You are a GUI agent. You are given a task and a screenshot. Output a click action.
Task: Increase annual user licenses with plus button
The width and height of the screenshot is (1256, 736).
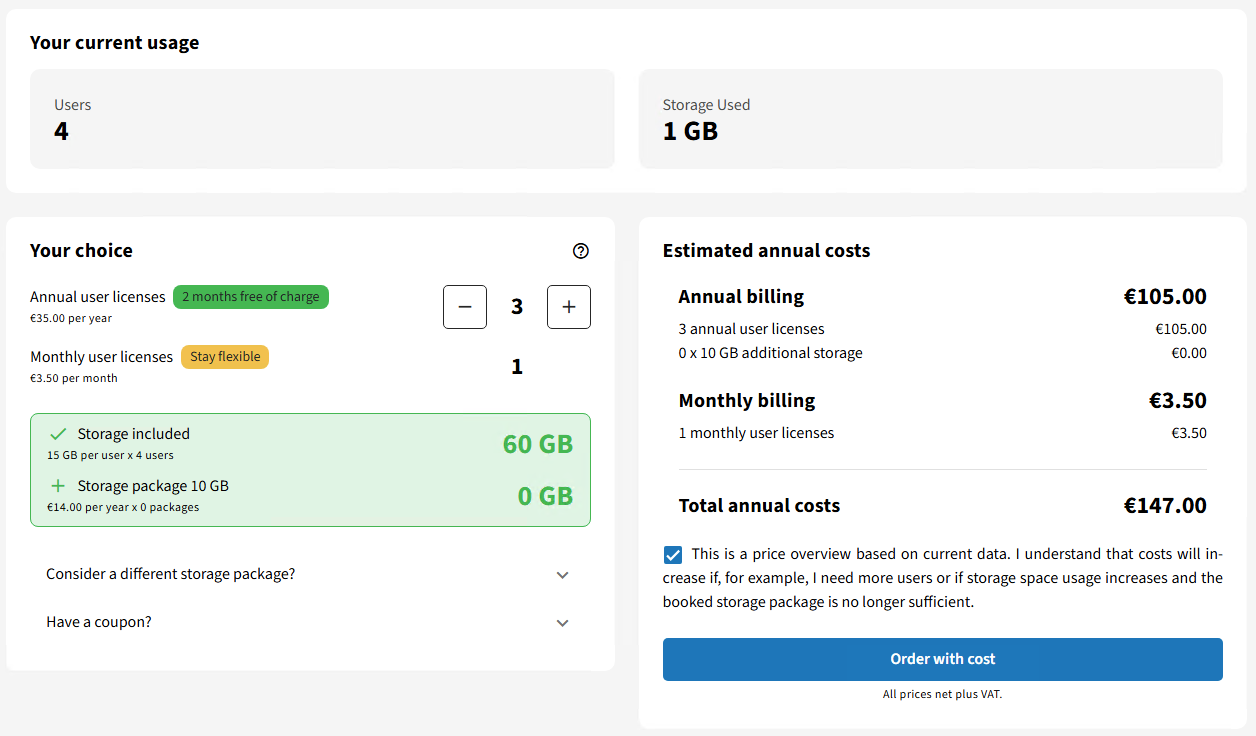(569, 307)
